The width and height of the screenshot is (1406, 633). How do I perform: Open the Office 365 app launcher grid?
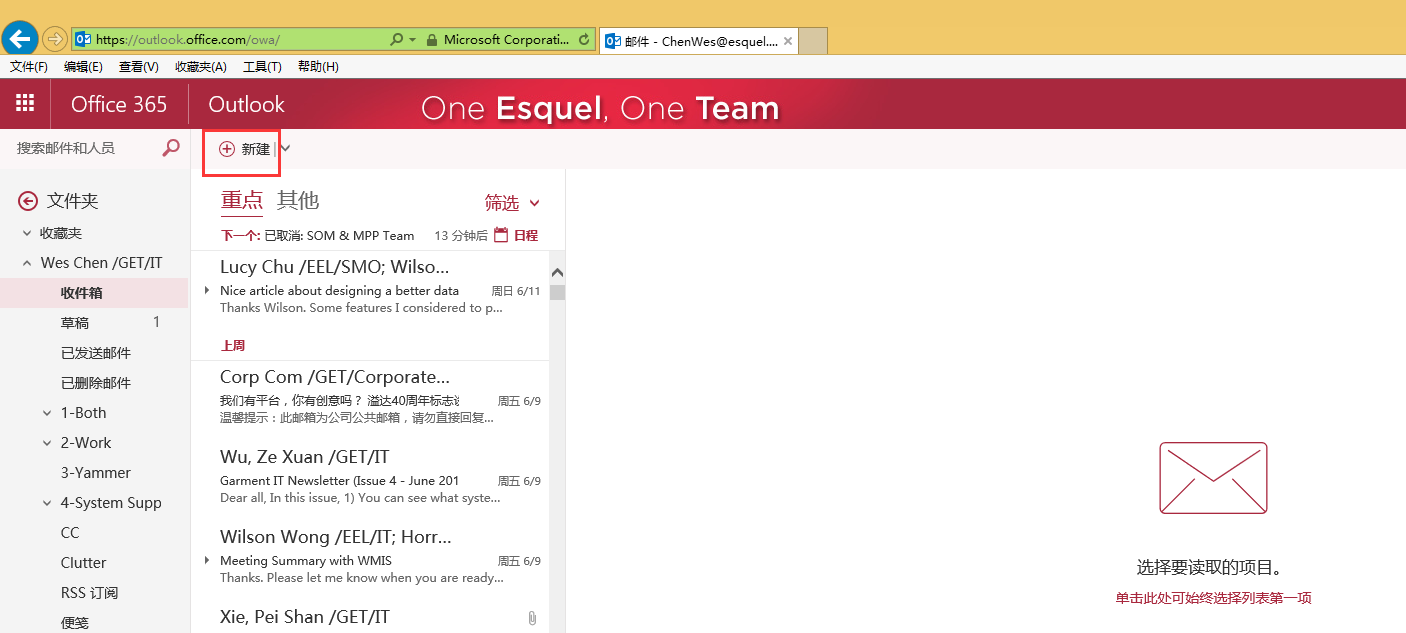[x=25, y=104]
